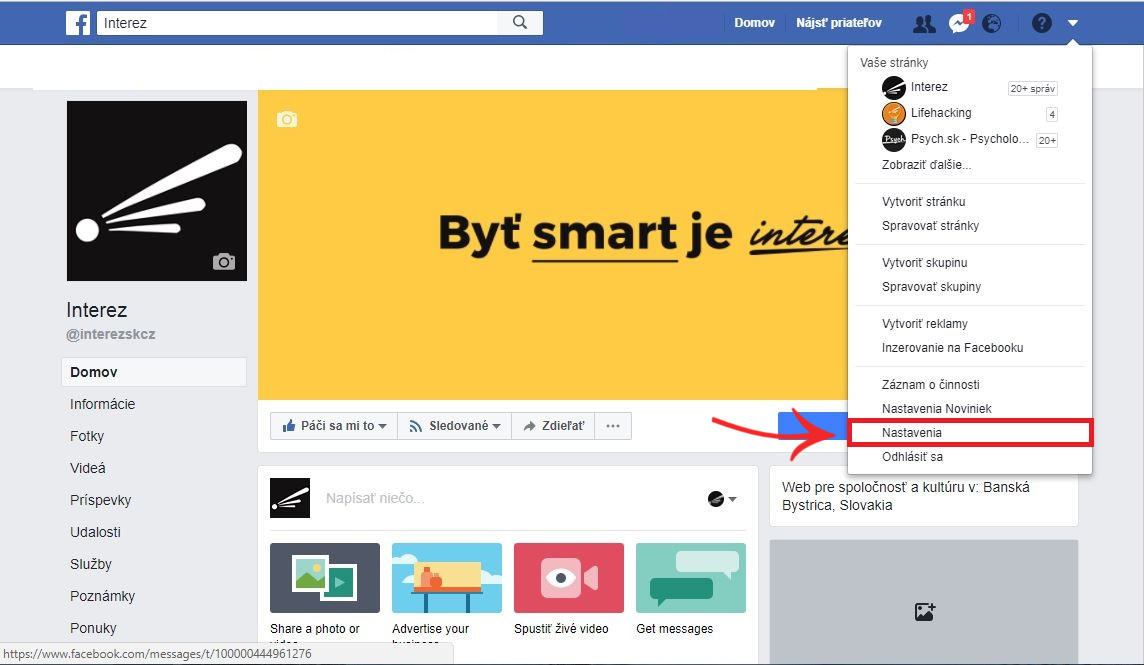
Task: Open Páči sa mi to dropdown
Action: 333,426
